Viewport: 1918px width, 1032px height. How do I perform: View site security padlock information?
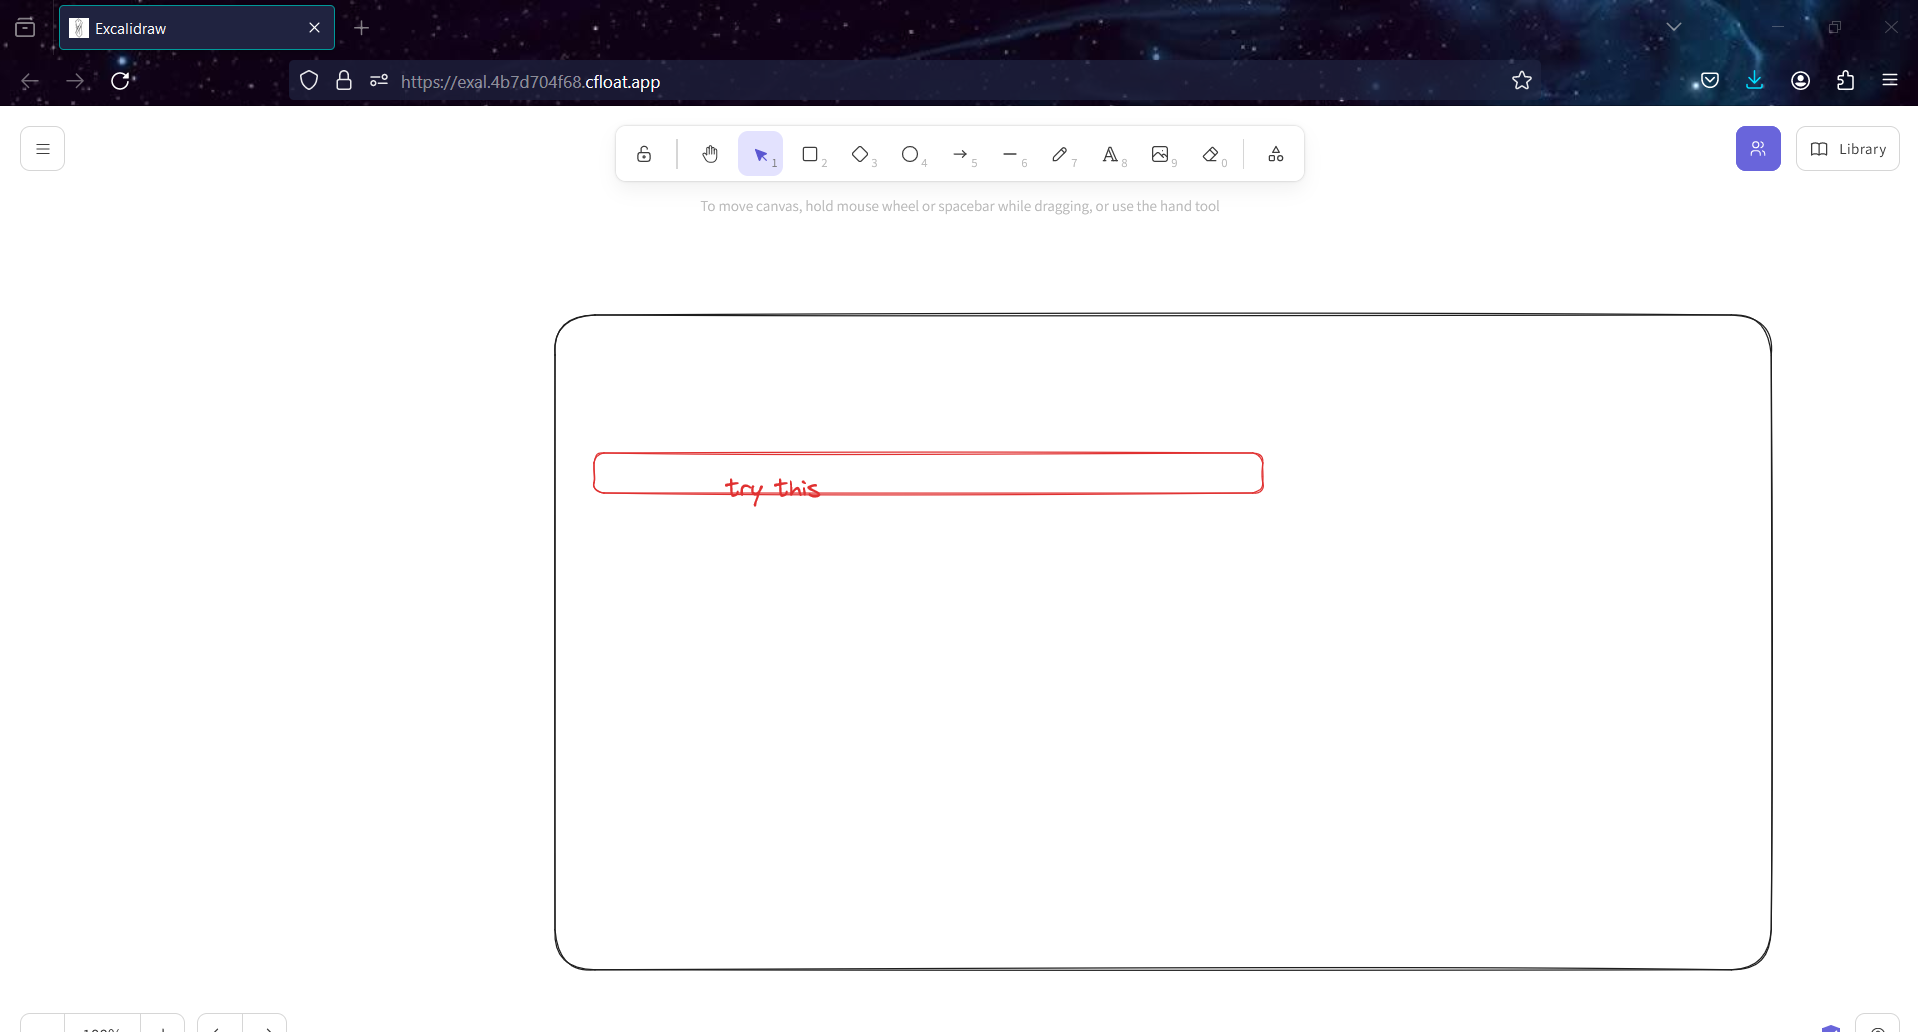tap(344, 81)
